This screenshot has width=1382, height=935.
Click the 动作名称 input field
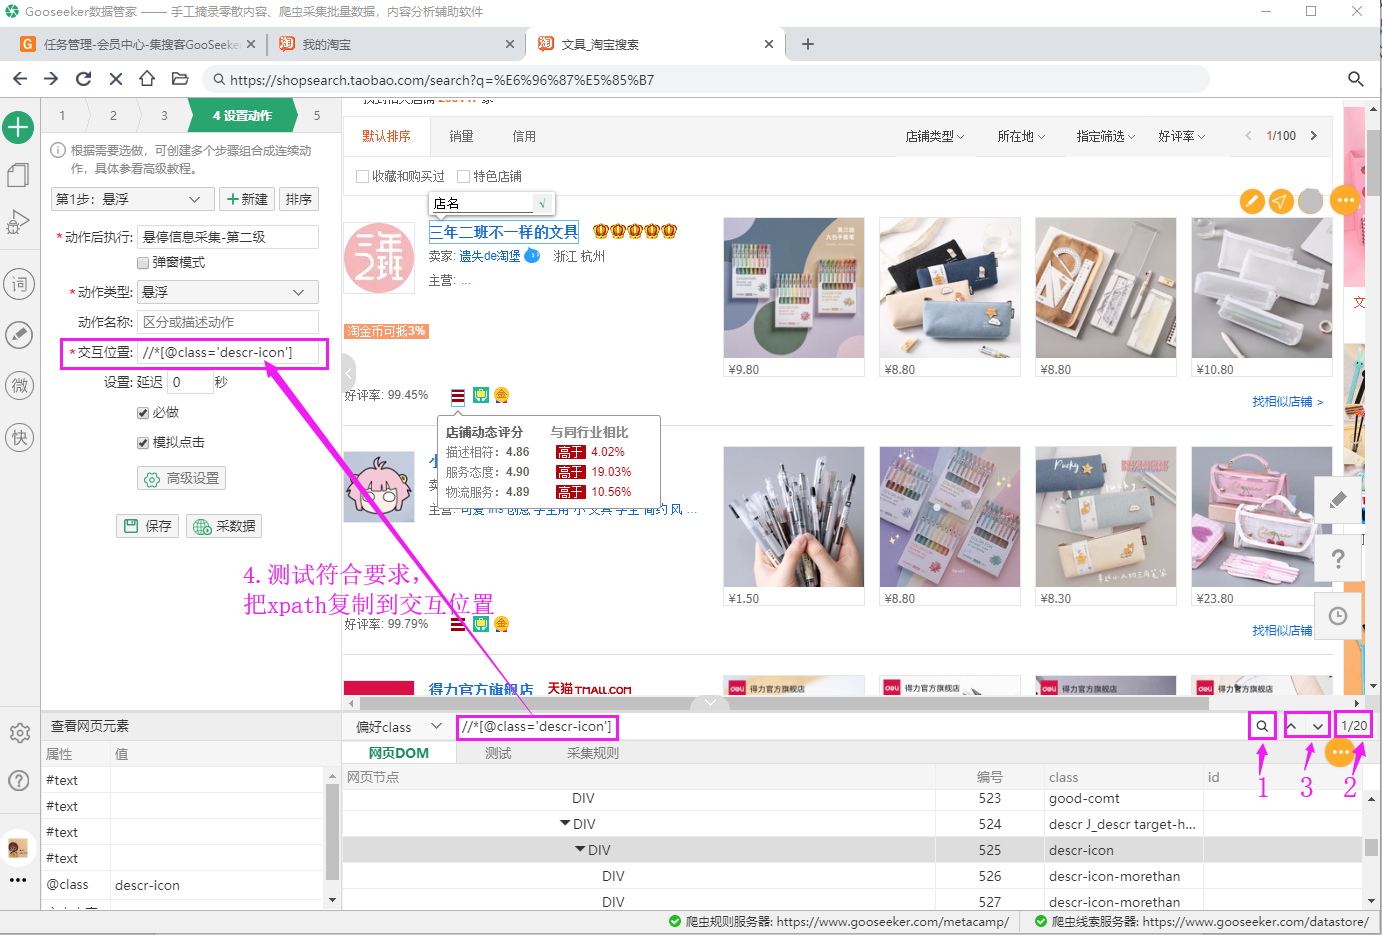point(227,322)
